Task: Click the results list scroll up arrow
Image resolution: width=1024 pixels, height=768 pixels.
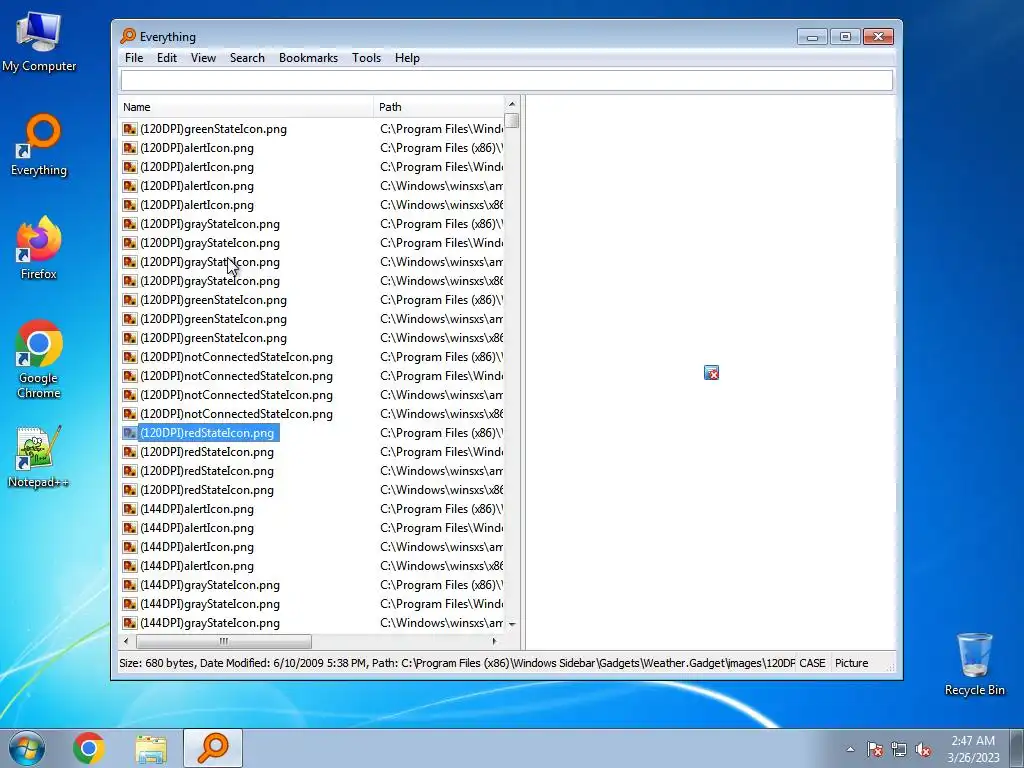Action: pos(512,104)
